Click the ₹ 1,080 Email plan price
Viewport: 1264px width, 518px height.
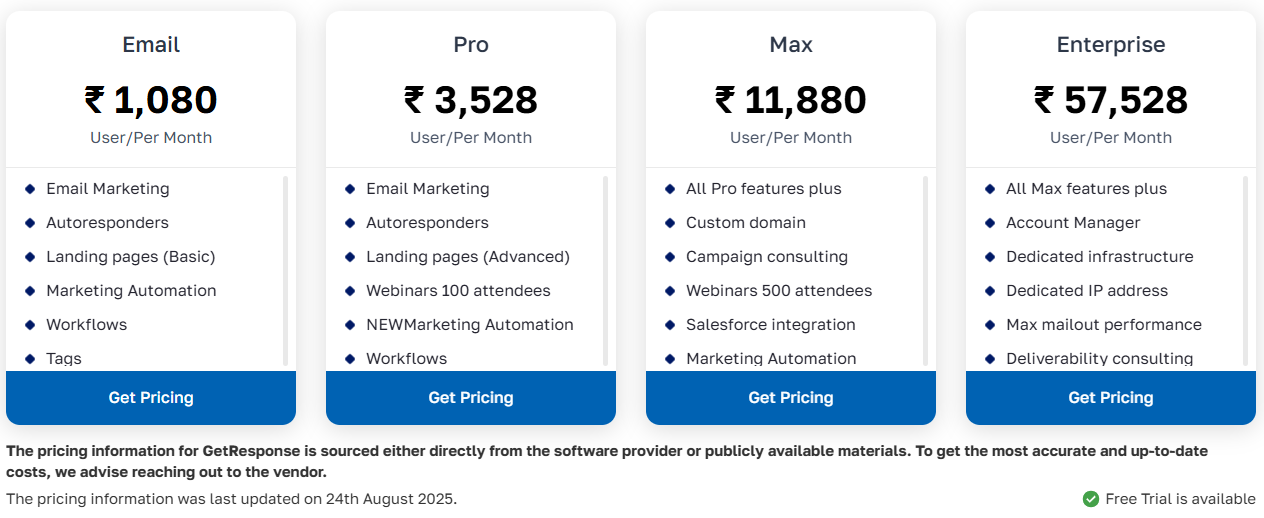click(x=151, y=100)
